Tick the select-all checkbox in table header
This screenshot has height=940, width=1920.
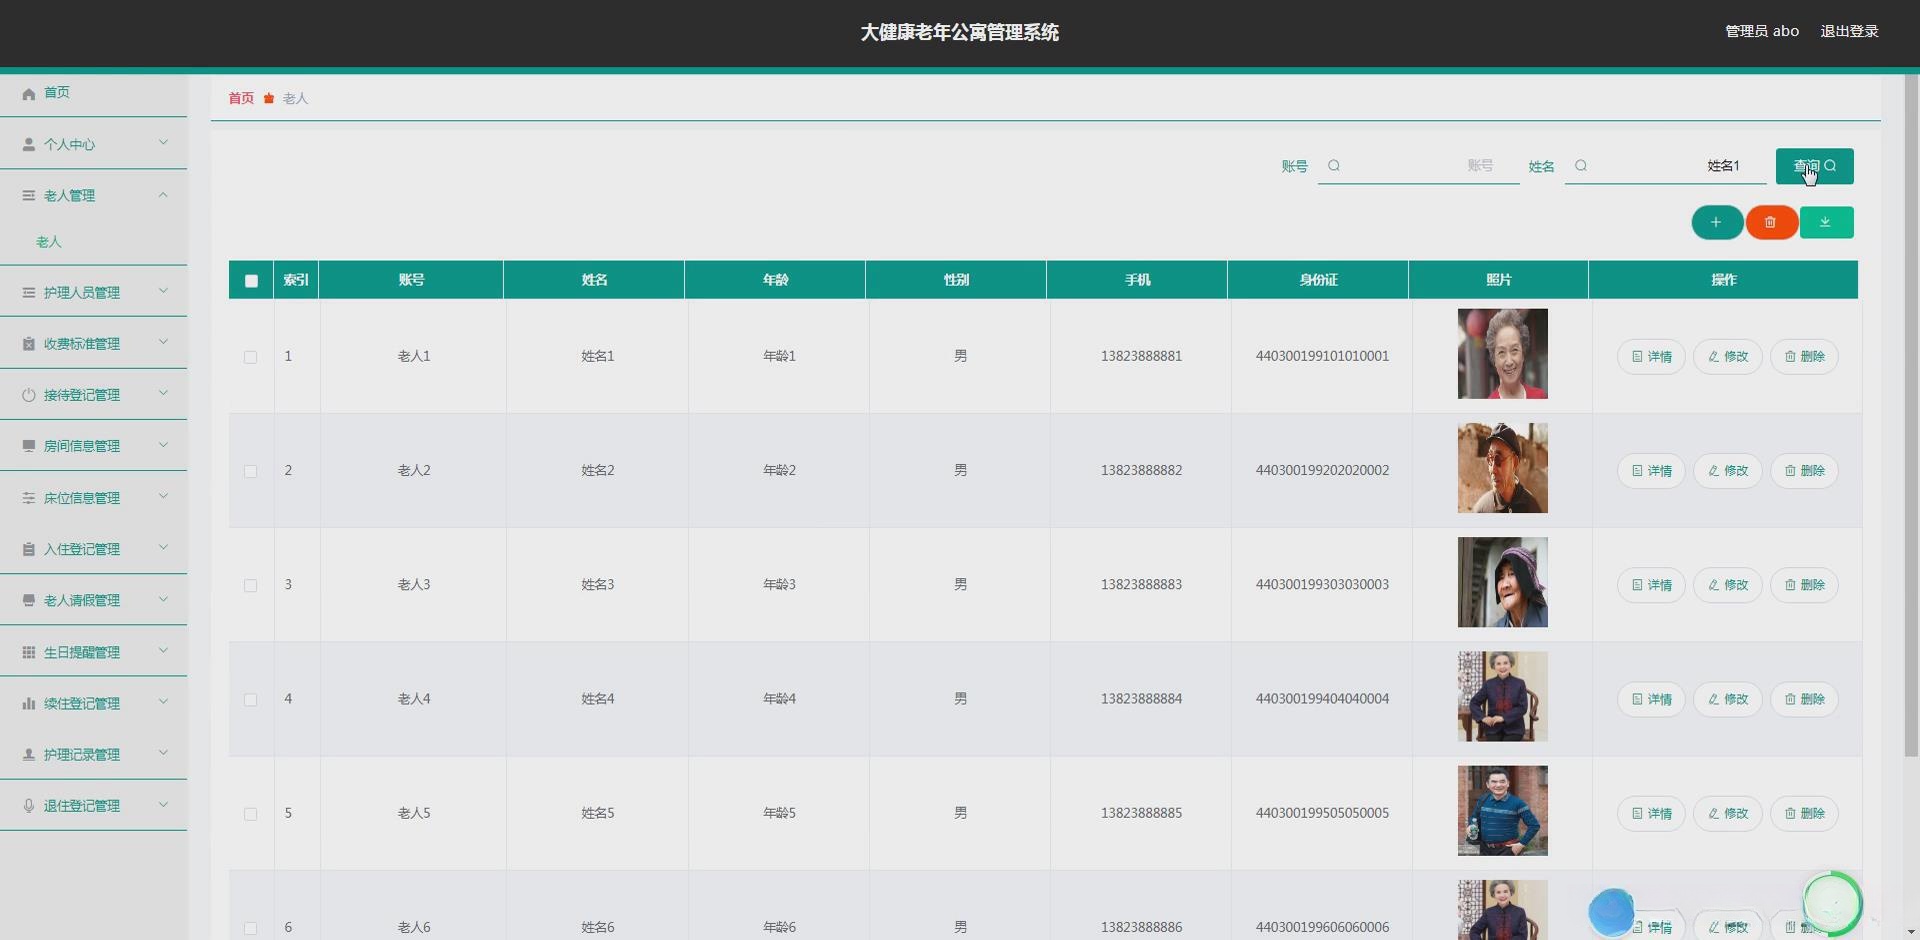251,281
